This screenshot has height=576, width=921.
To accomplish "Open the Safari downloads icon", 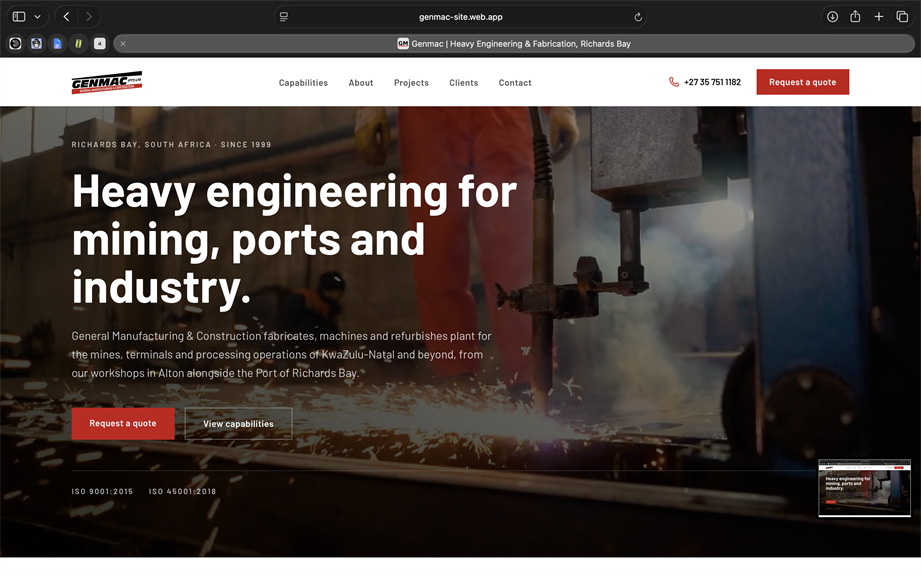I will click(x=832, y=16).
